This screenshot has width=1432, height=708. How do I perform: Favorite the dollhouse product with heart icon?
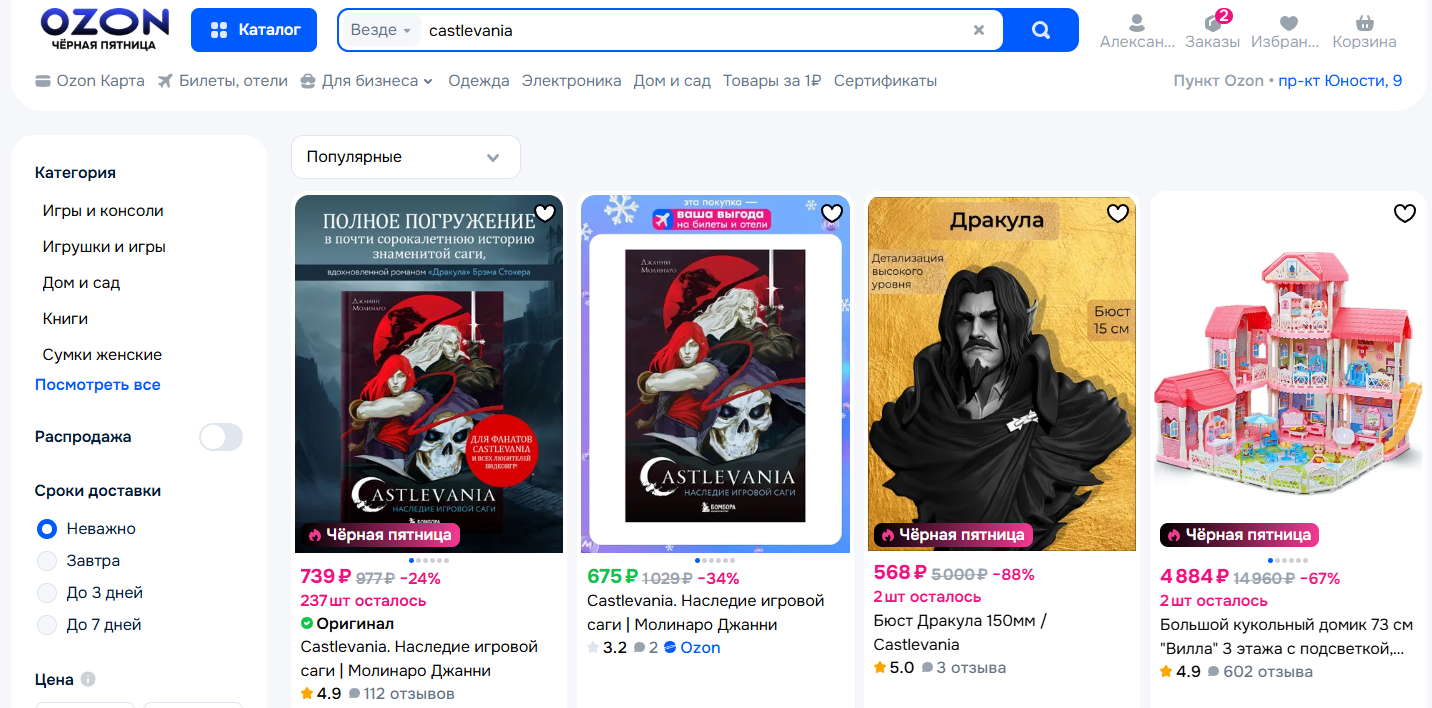[x=1405, y=212]
